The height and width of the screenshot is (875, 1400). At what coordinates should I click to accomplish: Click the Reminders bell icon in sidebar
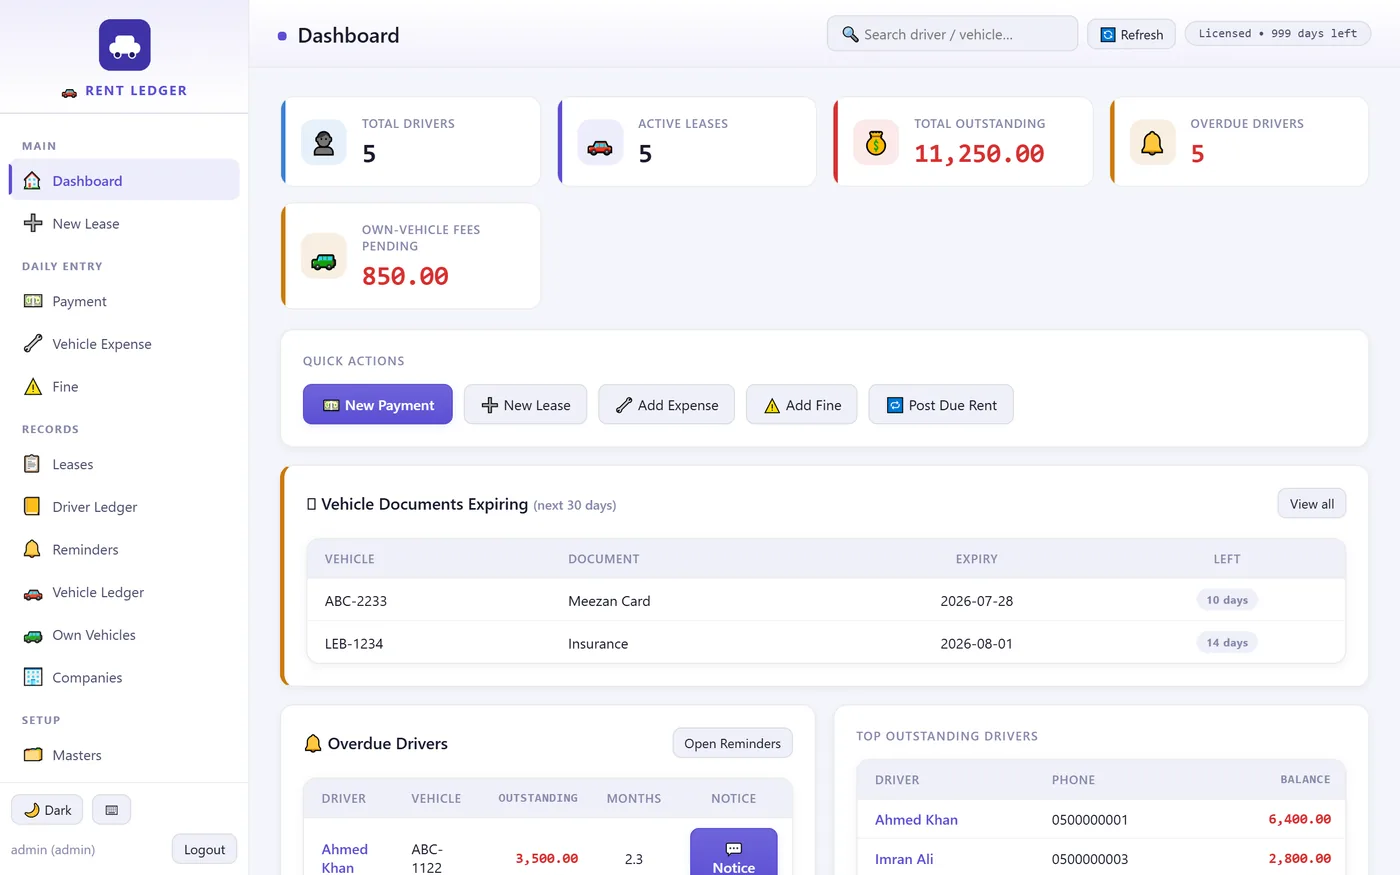(x=32, y=549)
